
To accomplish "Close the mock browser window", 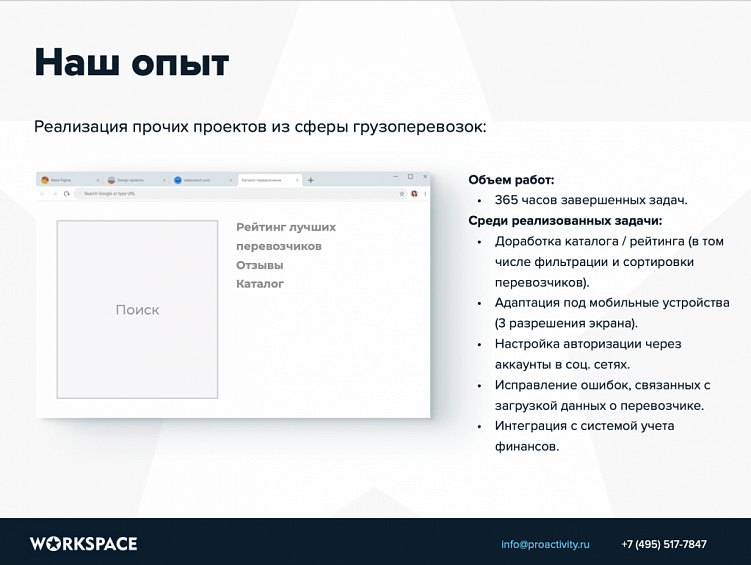I will (425, 177).
